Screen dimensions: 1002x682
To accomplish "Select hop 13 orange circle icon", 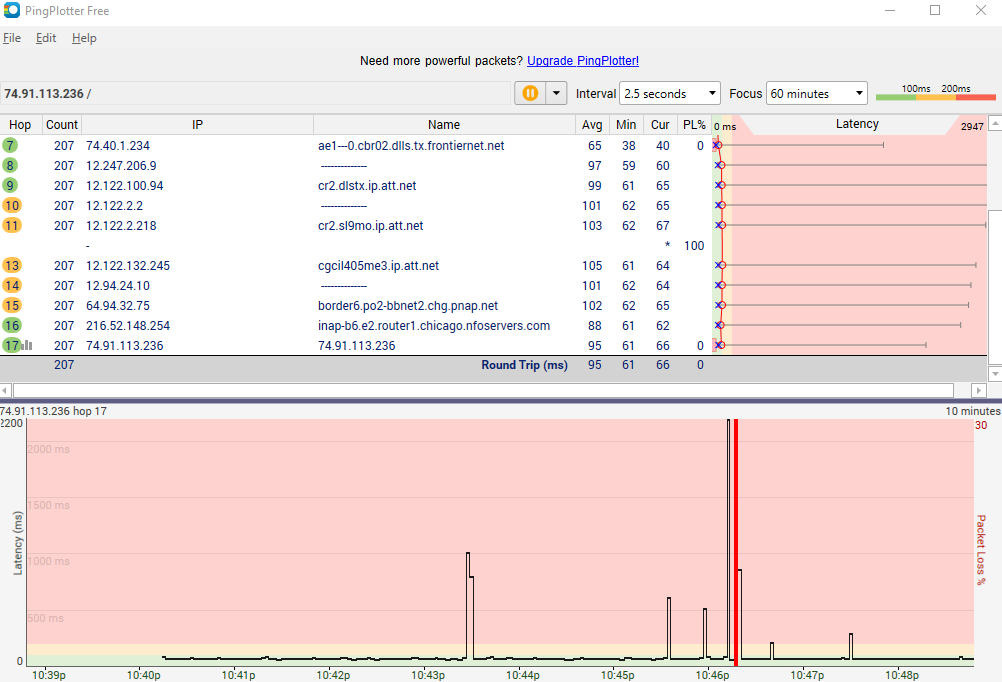I will [x=12, y=265].
